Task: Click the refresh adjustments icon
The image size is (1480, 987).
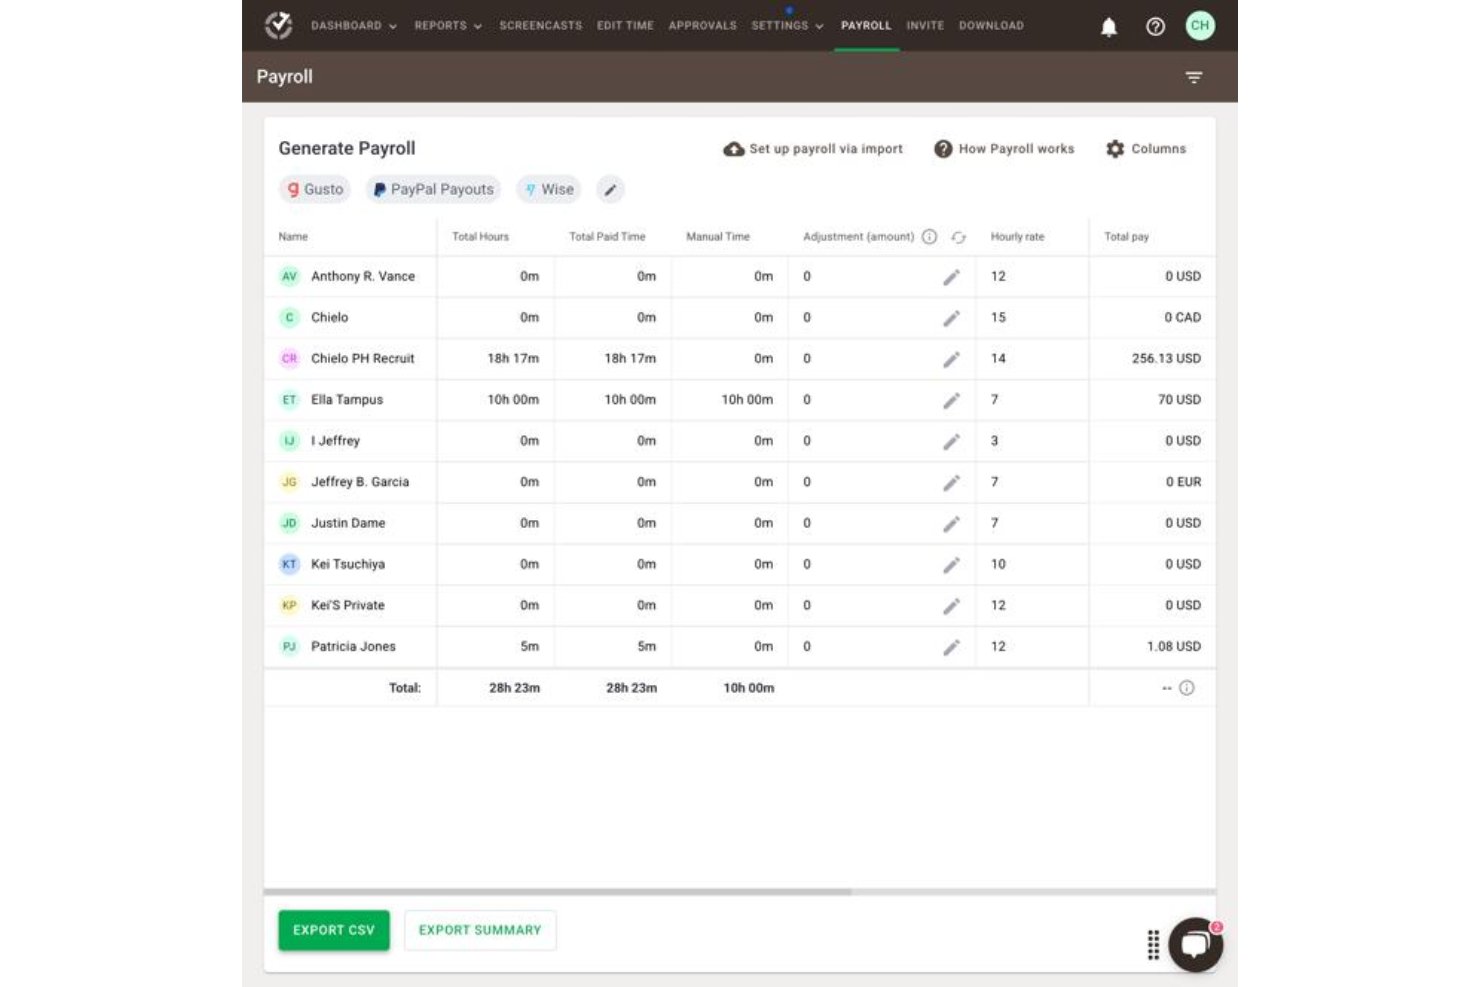Action: point(958,237)
